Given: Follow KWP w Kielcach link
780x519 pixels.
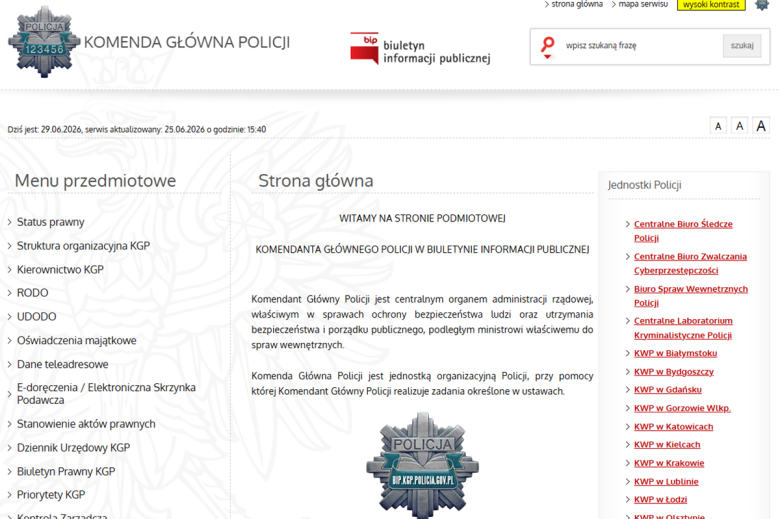Looking at the screenshot, I should point(667,444).
